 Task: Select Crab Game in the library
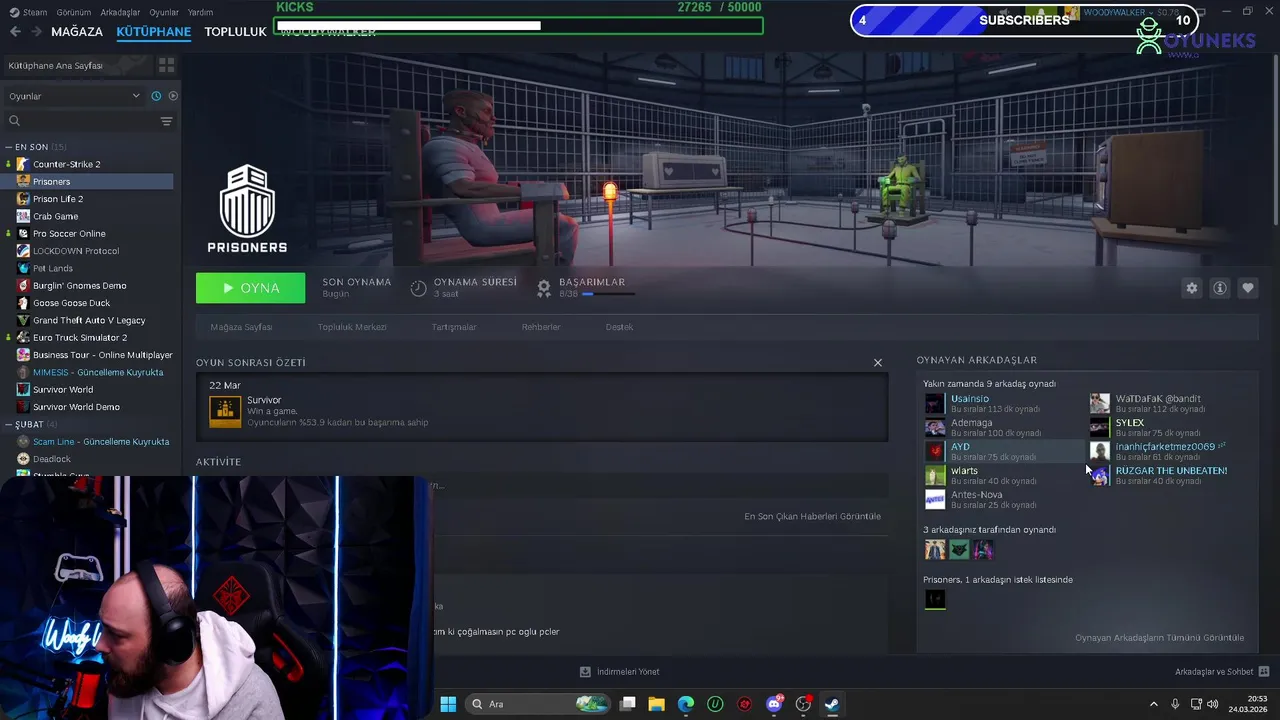(x=55, y=216)
